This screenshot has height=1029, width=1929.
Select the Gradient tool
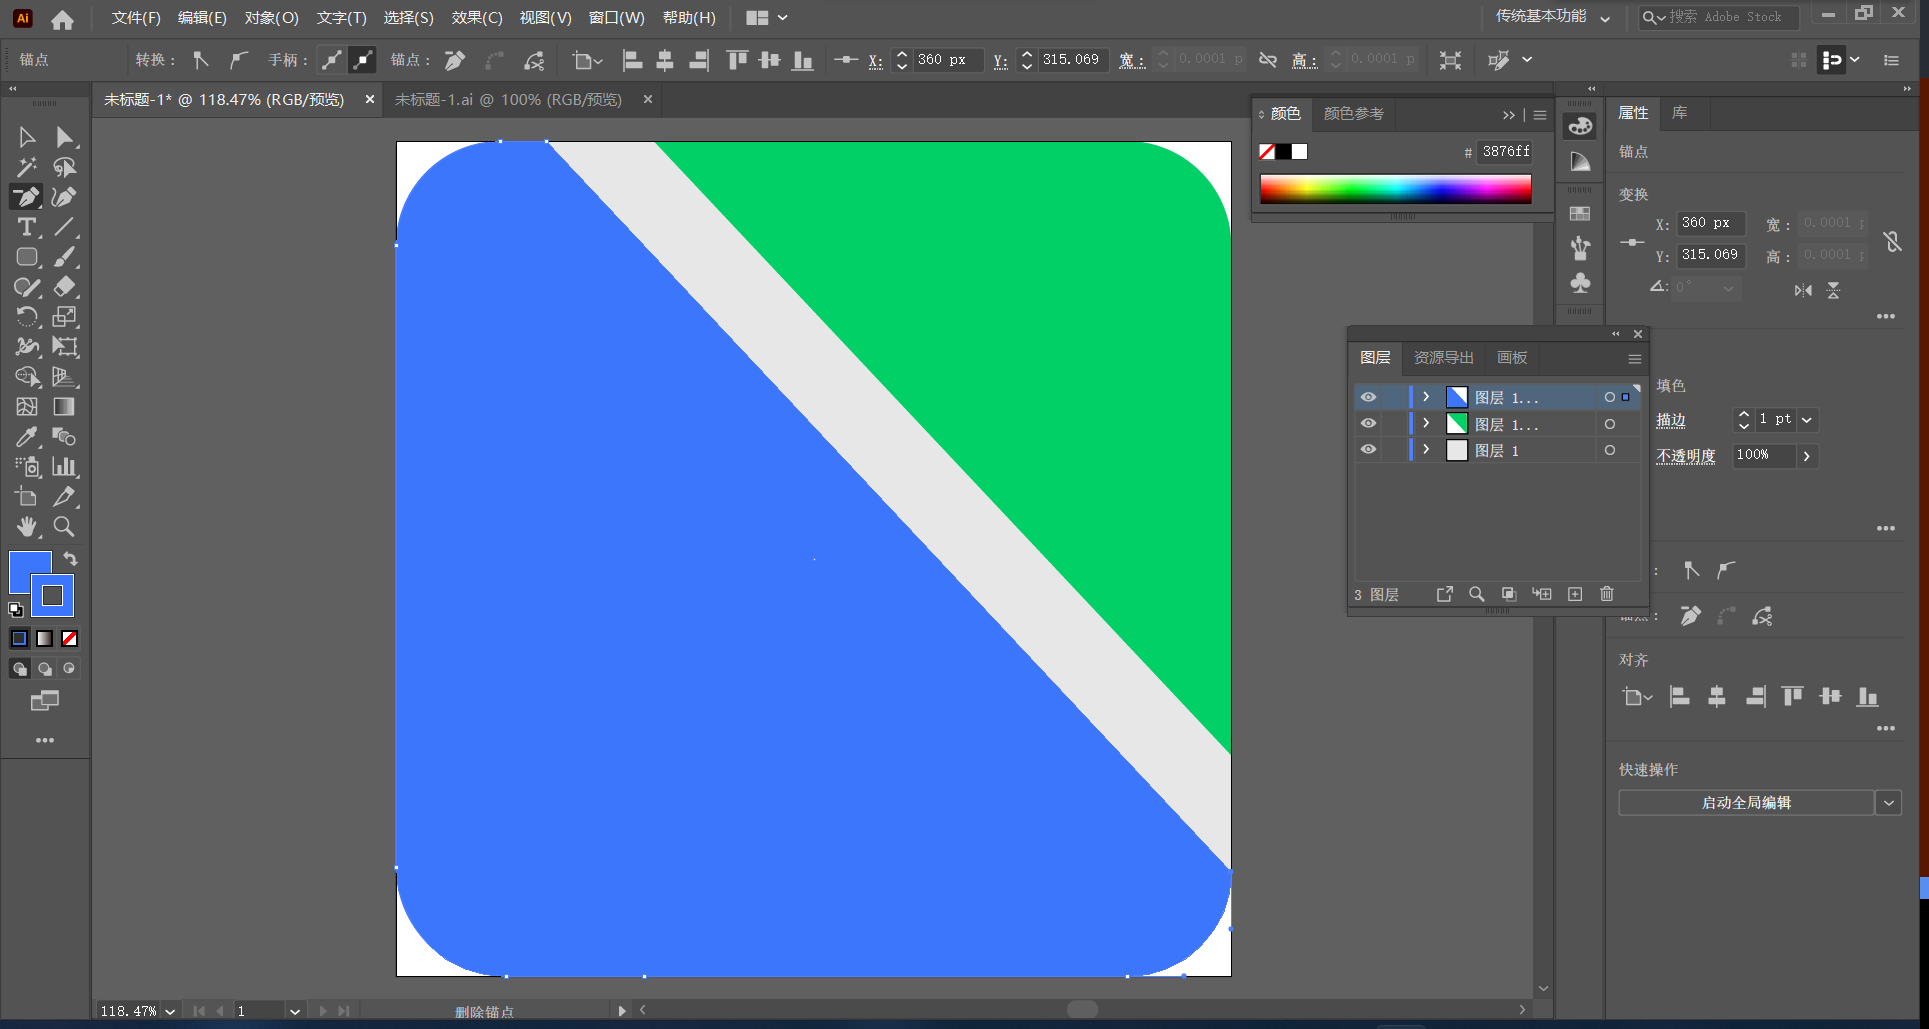coord(65,407)
